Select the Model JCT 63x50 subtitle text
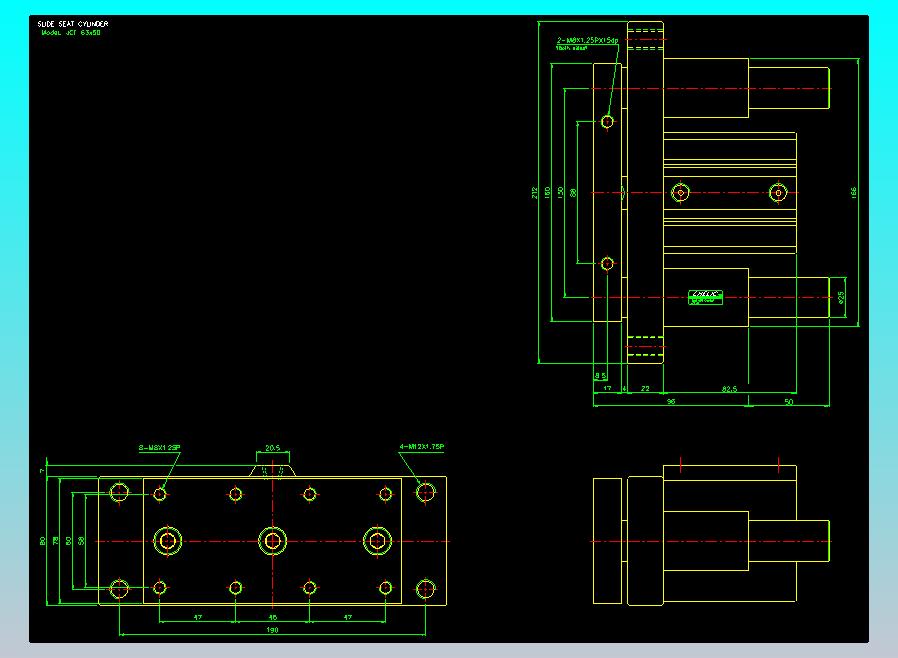This screenshot has width=898, height=658. click(x=71, y=33)
